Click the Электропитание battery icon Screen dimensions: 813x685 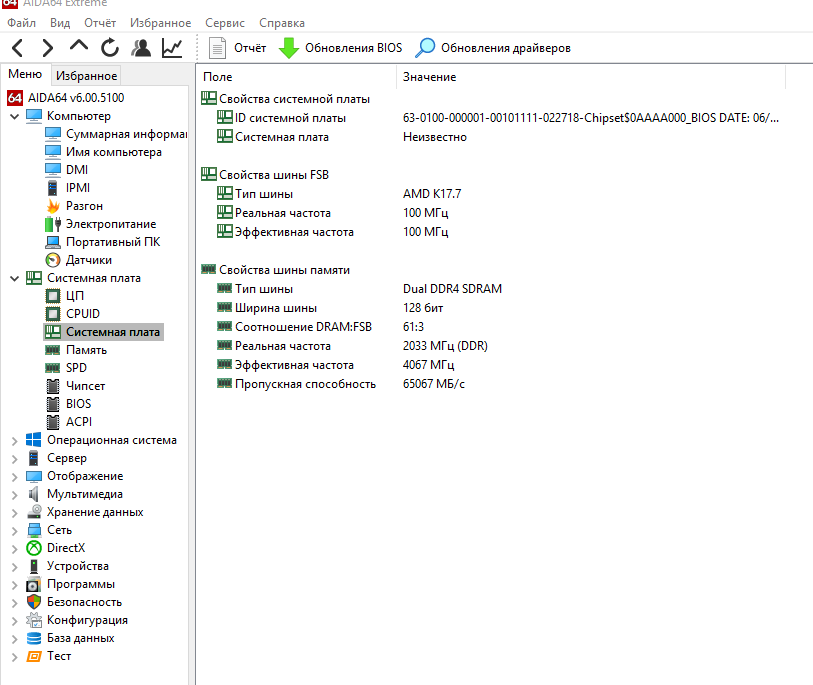tap(53, 224)
